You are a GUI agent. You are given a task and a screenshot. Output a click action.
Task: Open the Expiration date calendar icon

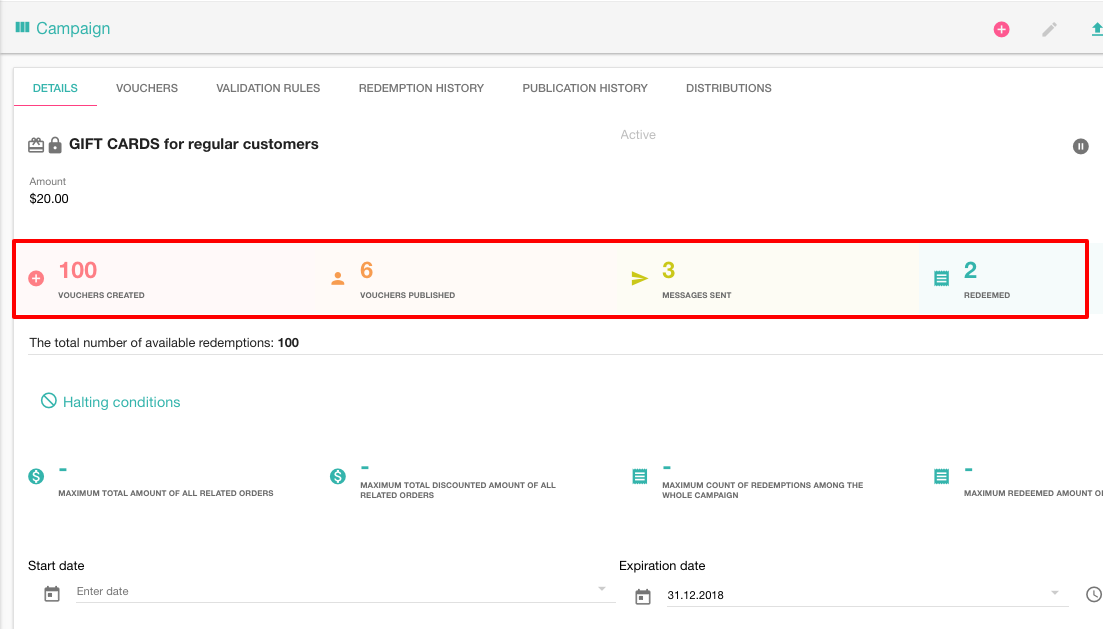coord(643,597)
